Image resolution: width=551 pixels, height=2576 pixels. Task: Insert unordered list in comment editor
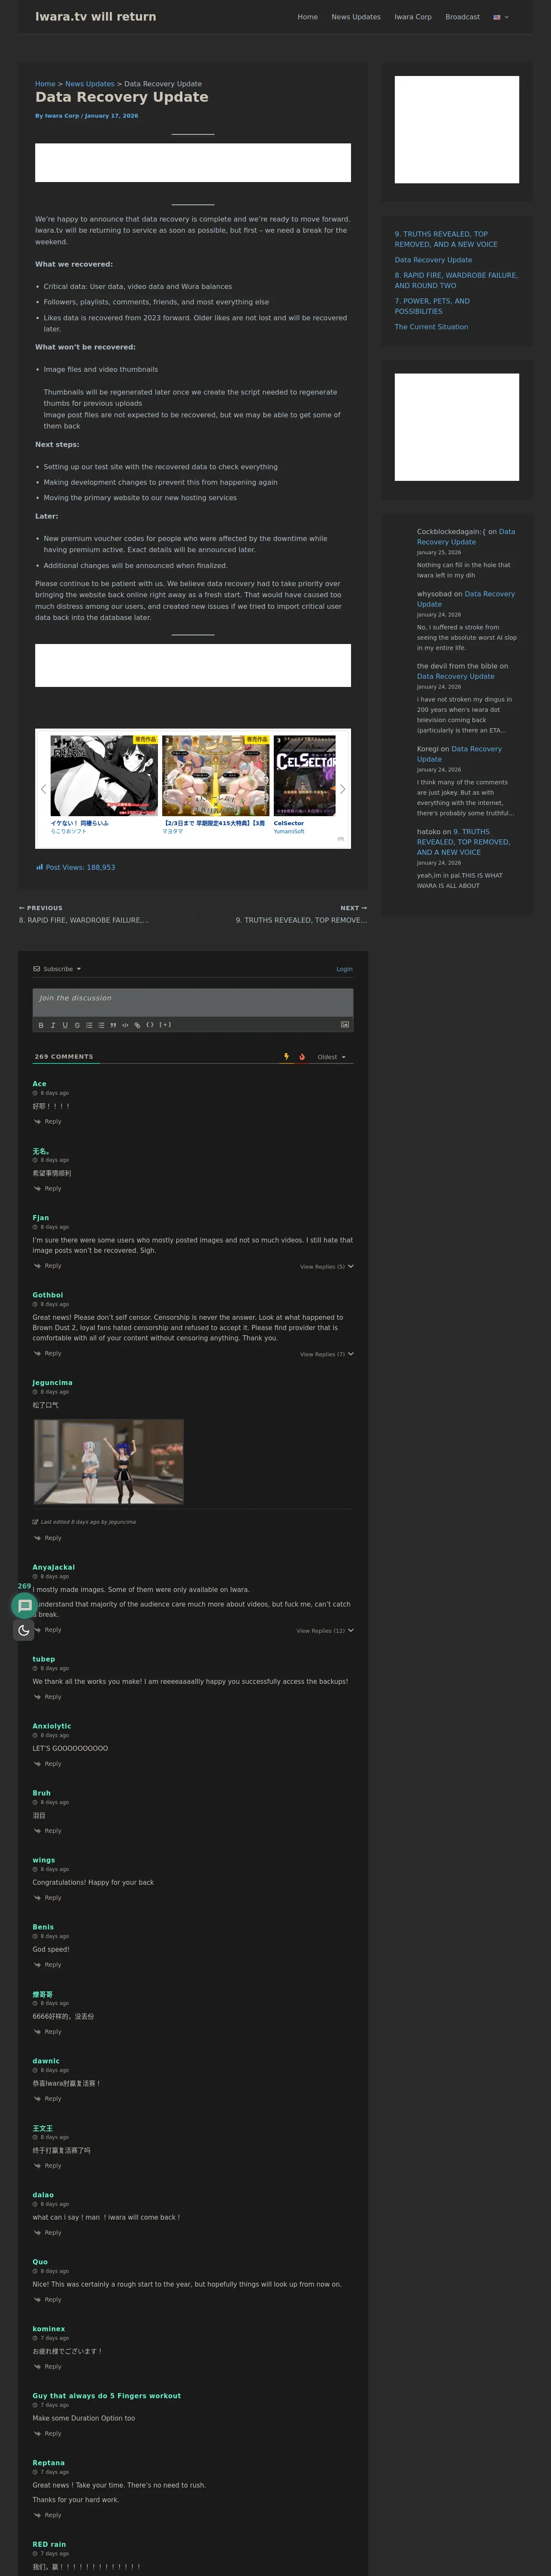click(101, 1025)
